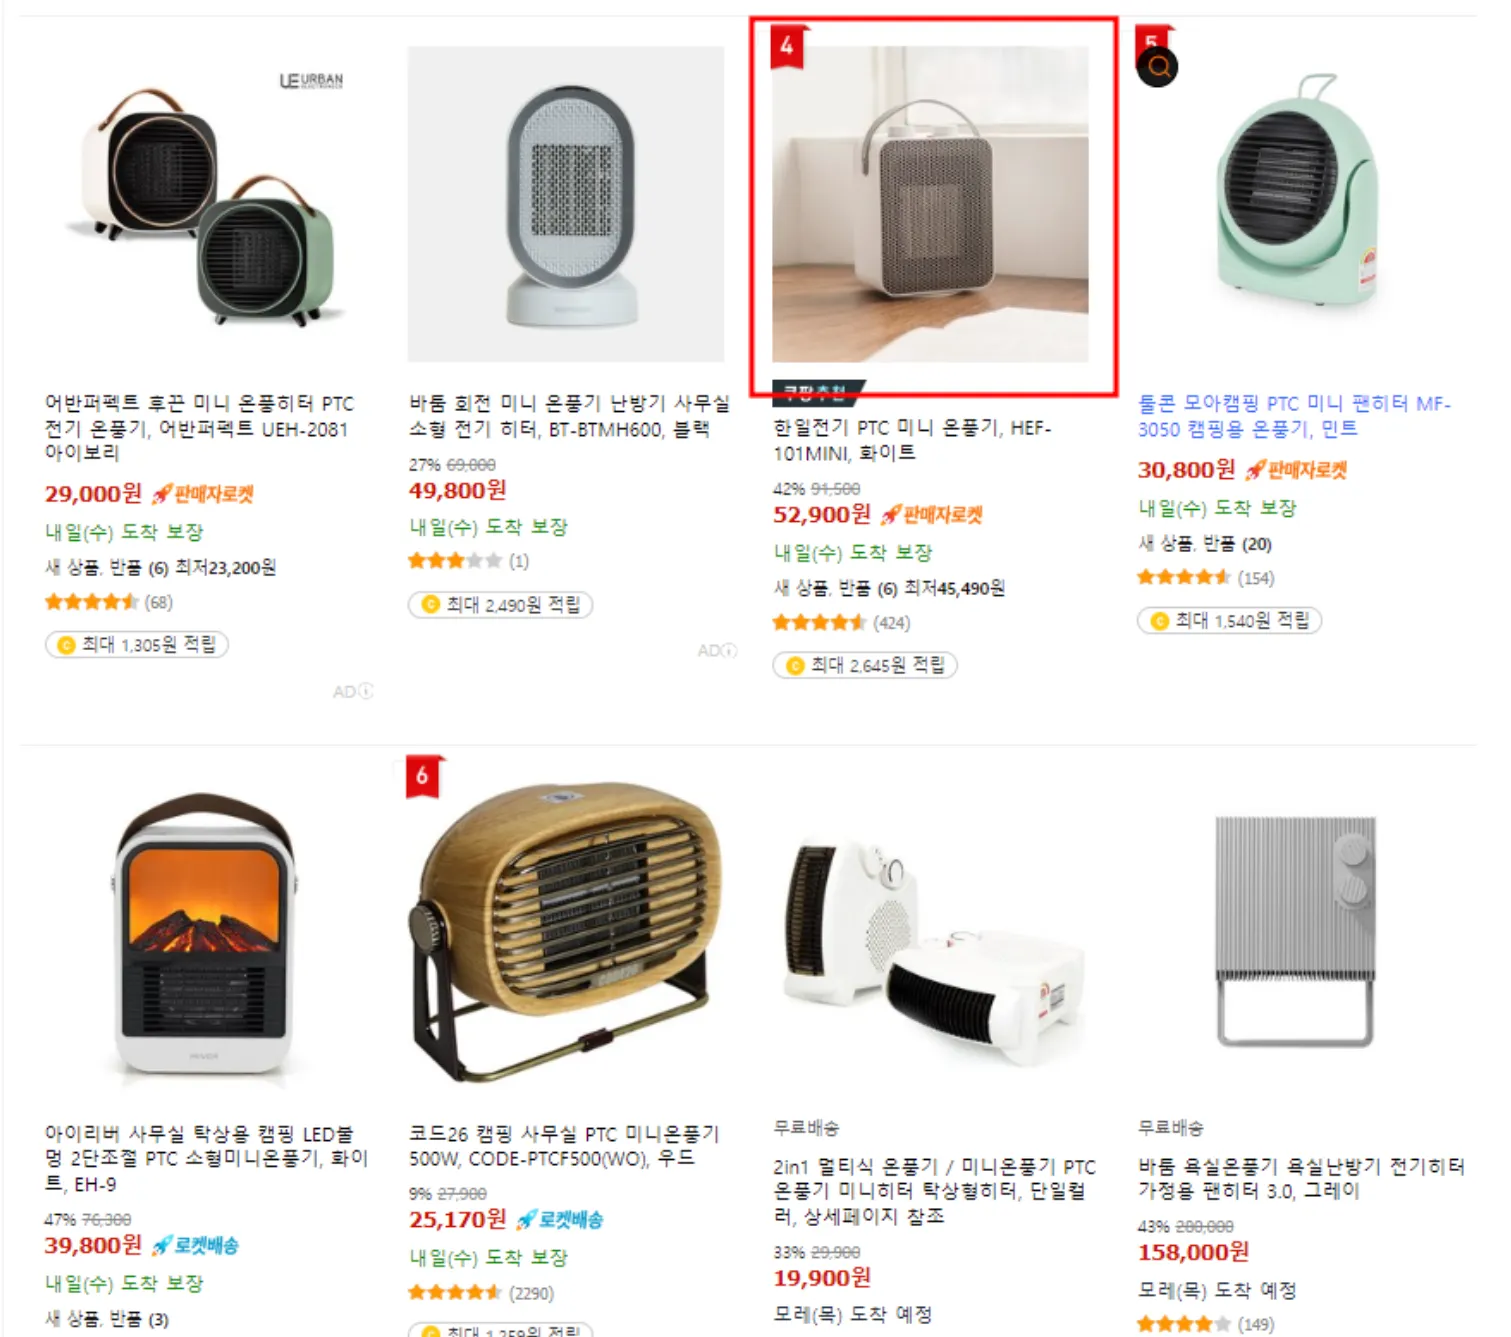Click the rocket icon next to 29,000원
Screen dimensions: 1511x1337
(162, 494)
